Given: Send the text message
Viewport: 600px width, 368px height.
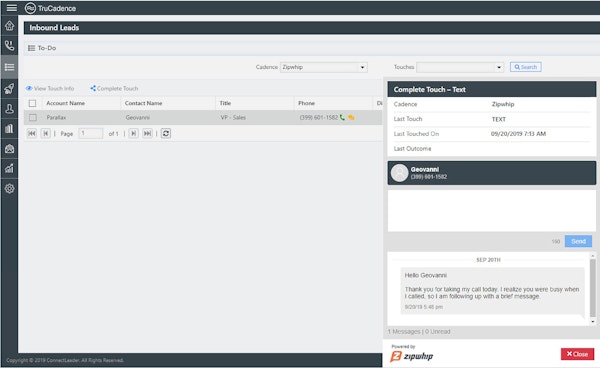Looking at the screenshot, I should click(578, 241).
